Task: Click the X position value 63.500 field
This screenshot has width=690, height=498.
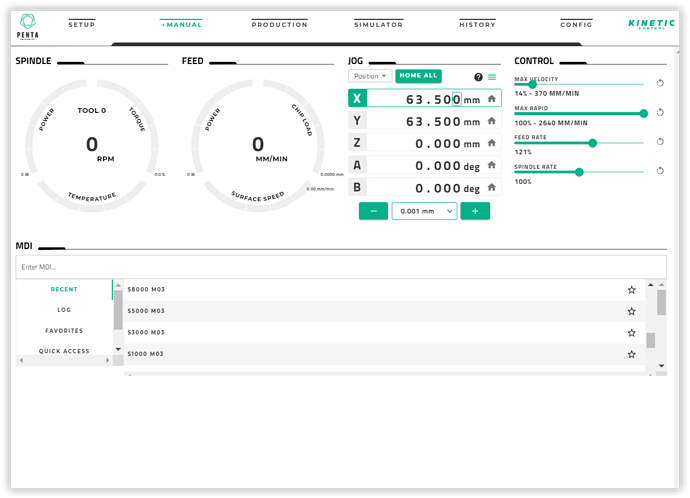Action: click(433, 99)
